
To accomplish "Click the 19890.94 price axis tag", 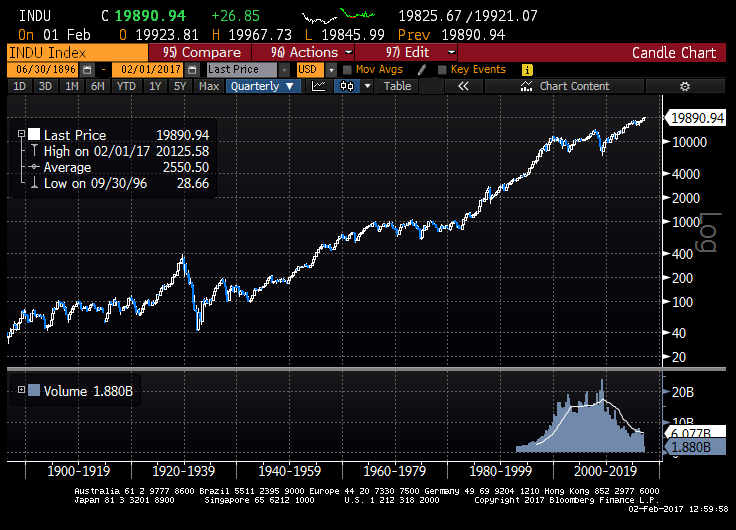I will click(x=695, y=118).
